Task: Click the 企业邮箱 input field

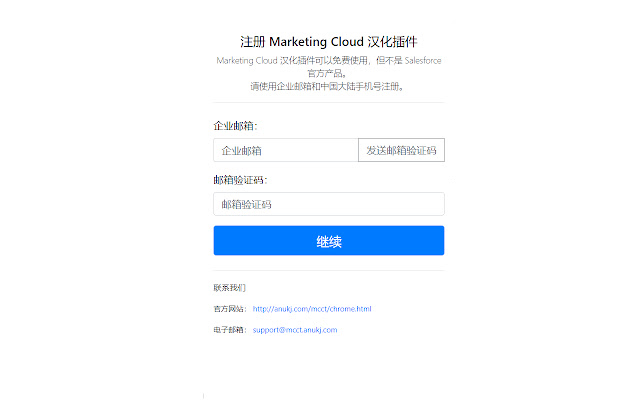Action: [x=286, y=150]
